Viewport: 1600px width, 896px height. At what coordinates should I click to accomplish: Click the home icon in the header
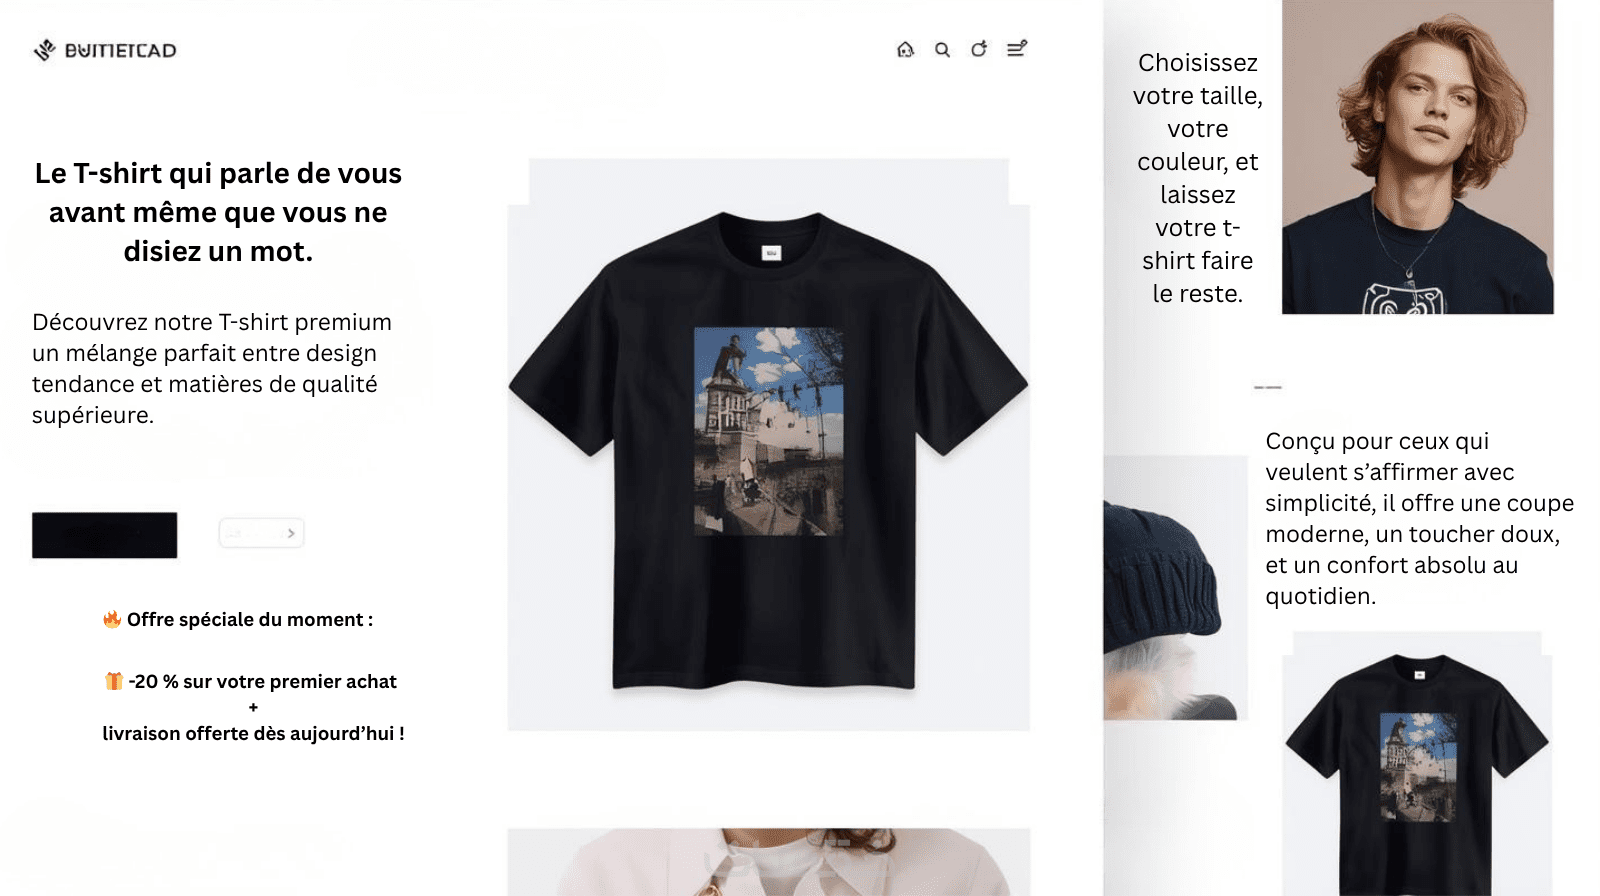905,49
